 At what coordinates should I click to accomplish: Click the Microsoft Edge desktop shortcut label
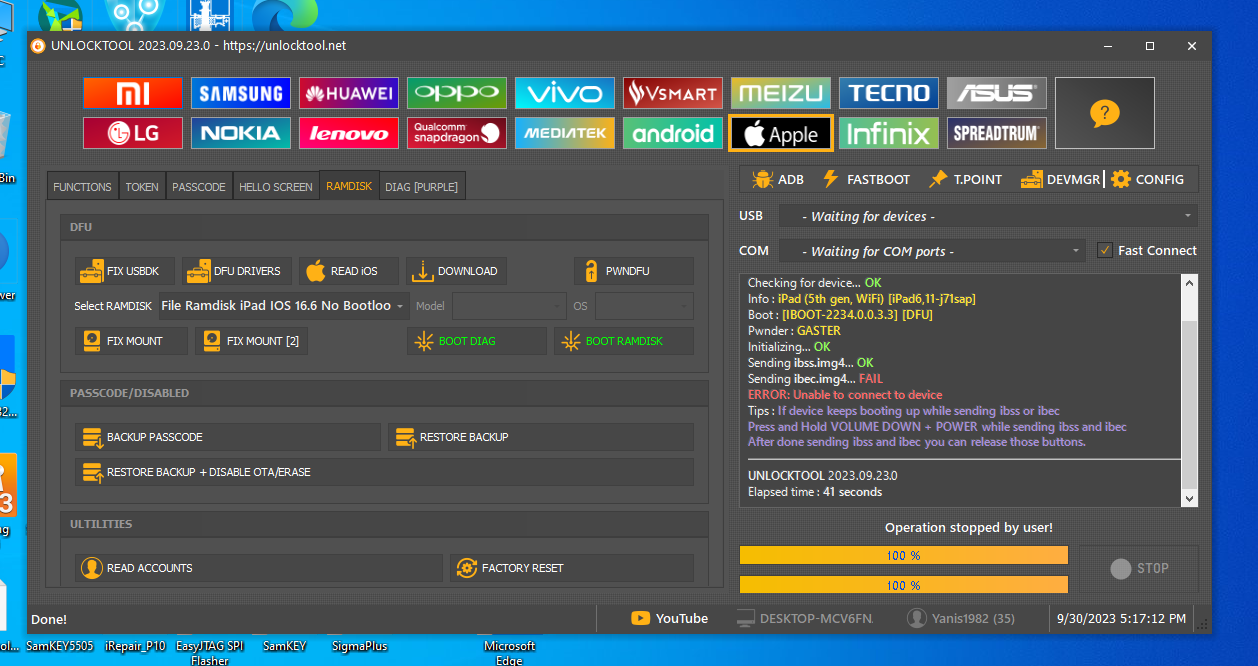(x=509, y=653)
